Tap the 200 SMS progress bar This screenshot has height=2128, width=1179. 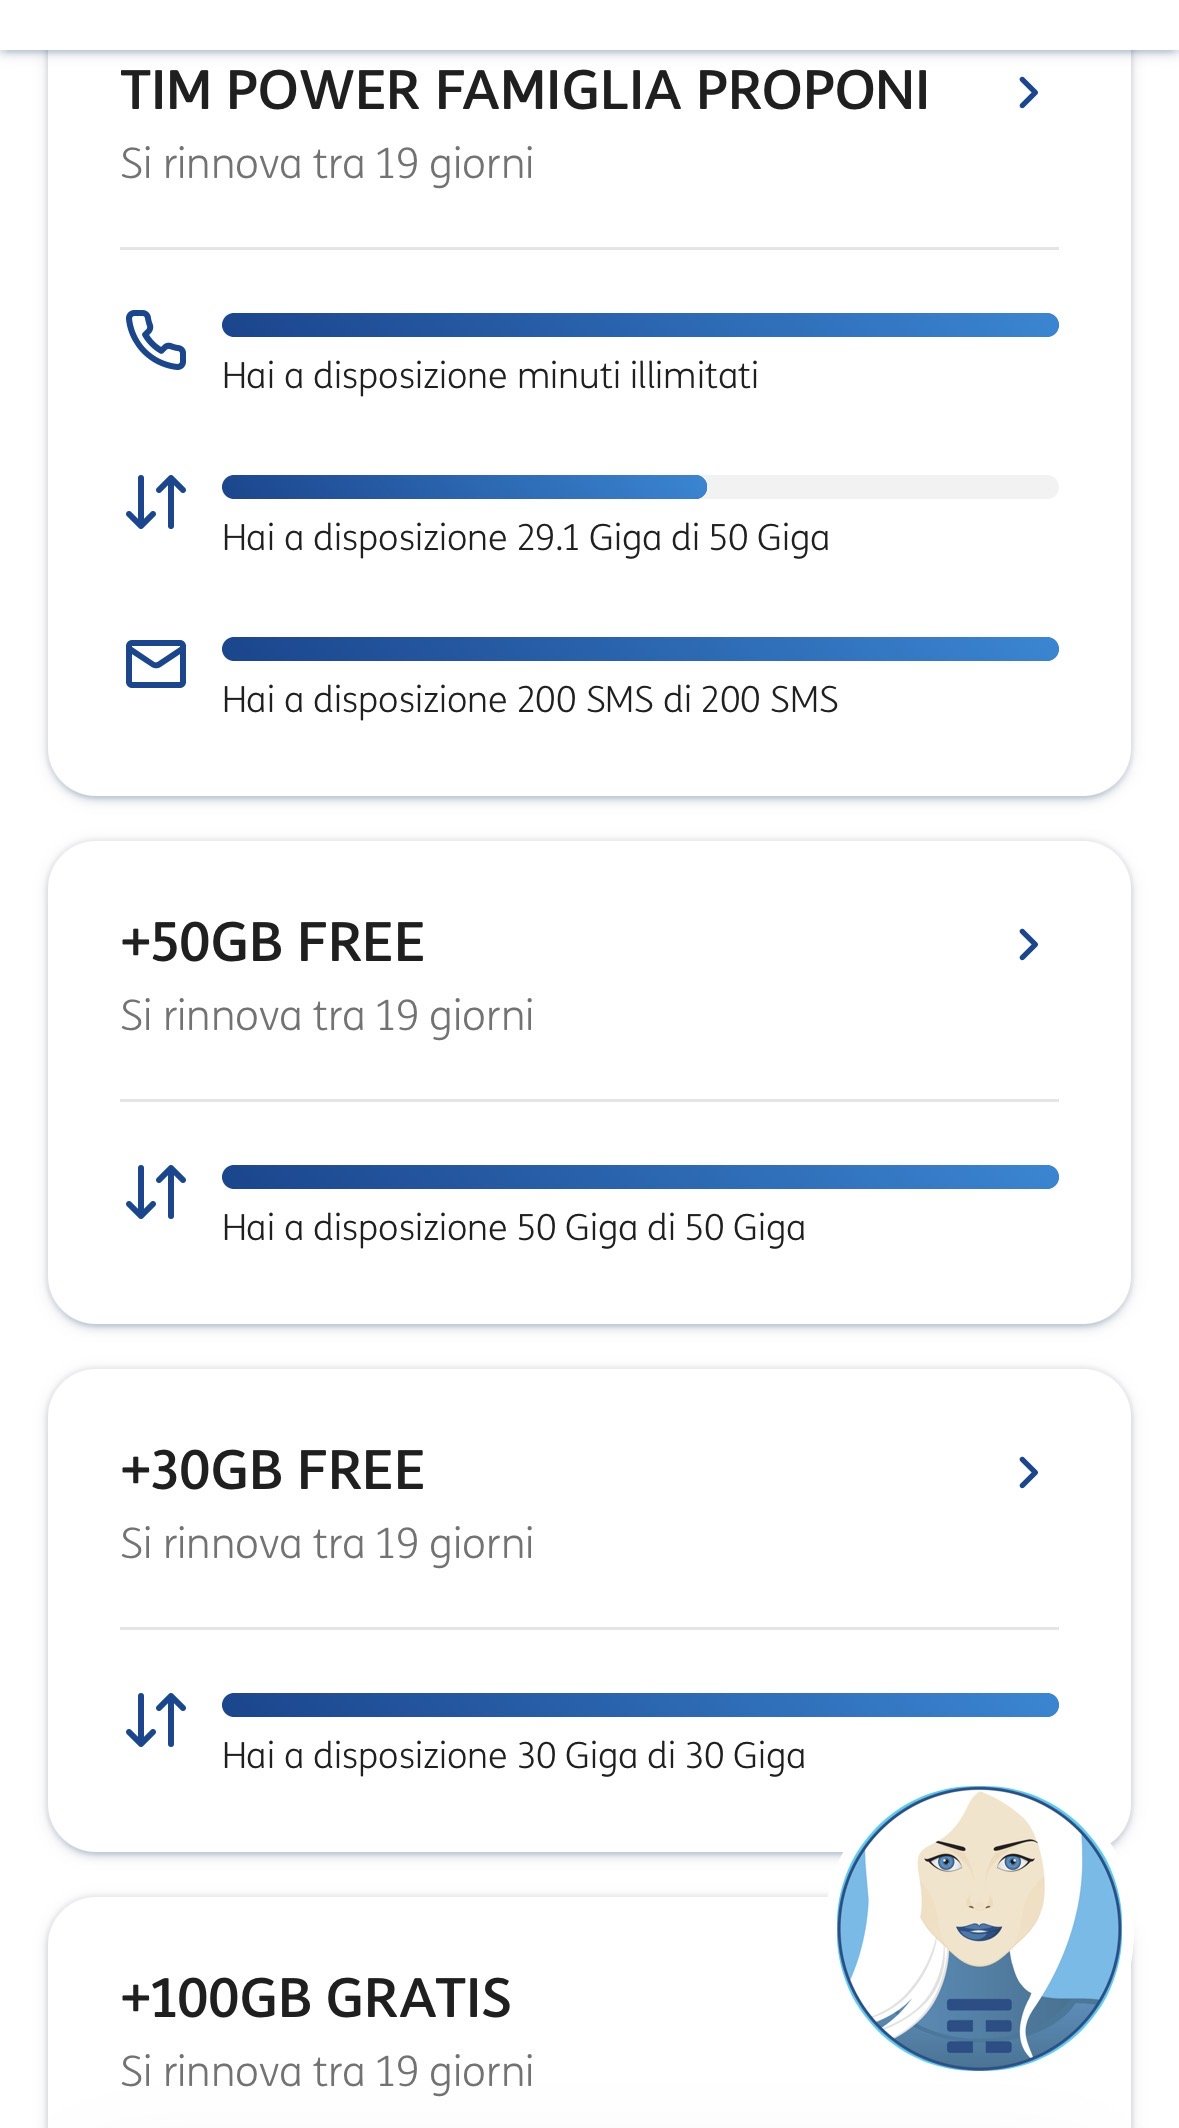pyautogui.click(x=640, y=649)
